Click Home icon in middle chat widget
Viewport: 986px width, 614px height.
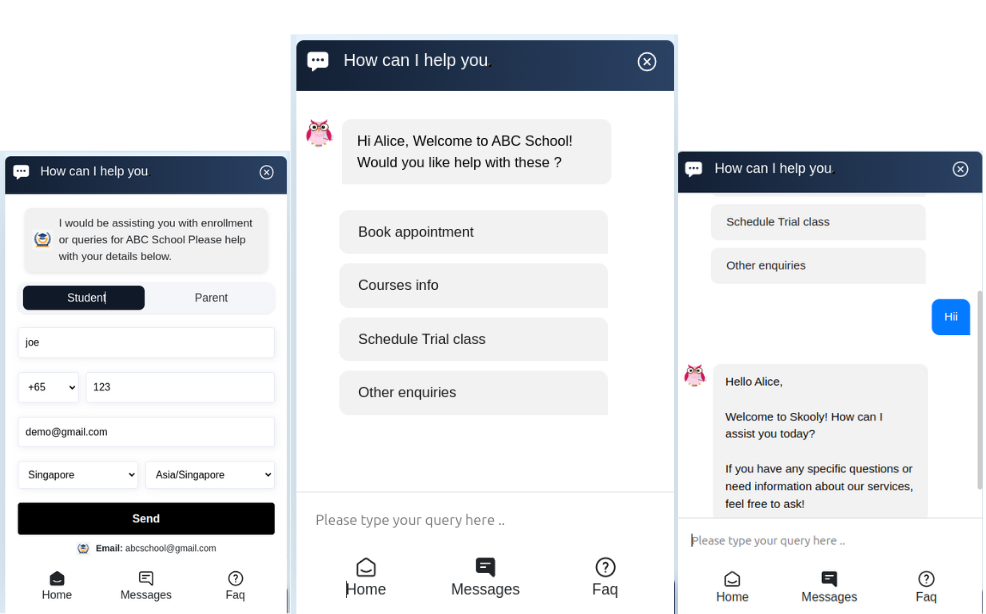[366, 567]
